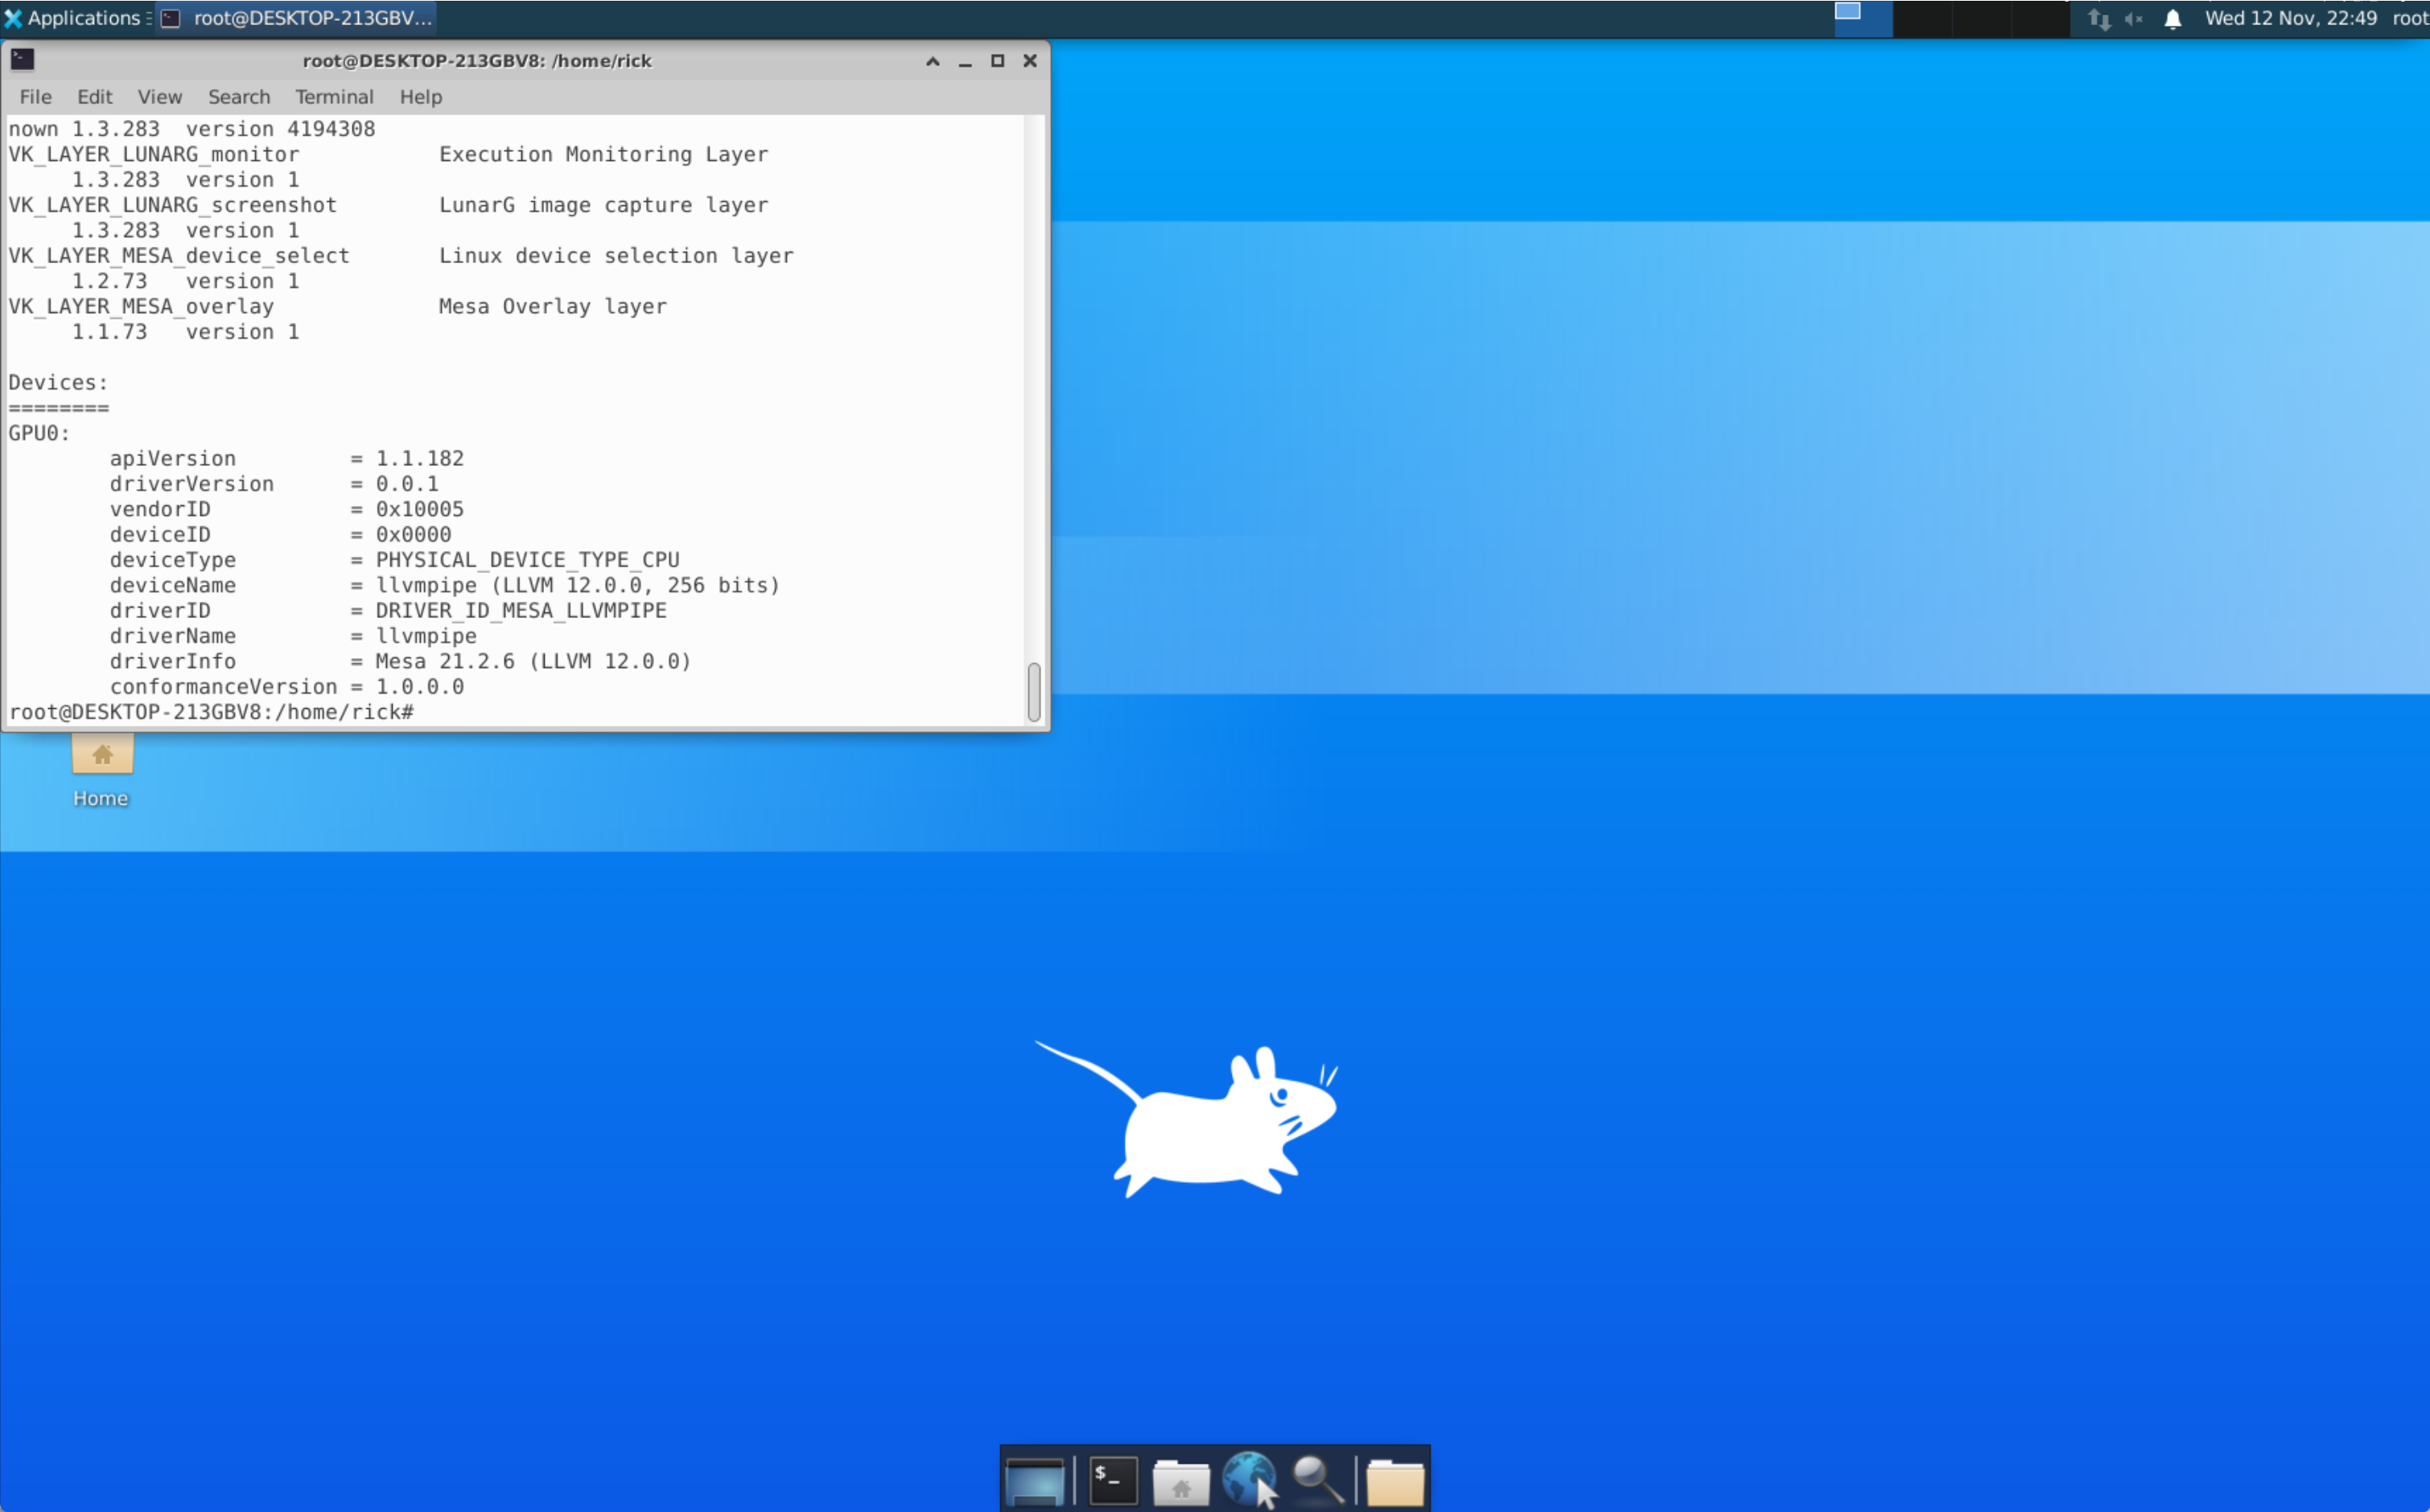Open the File menu
The width and height of the screenshot is (2430, 1512).
[x=35, y=97]
